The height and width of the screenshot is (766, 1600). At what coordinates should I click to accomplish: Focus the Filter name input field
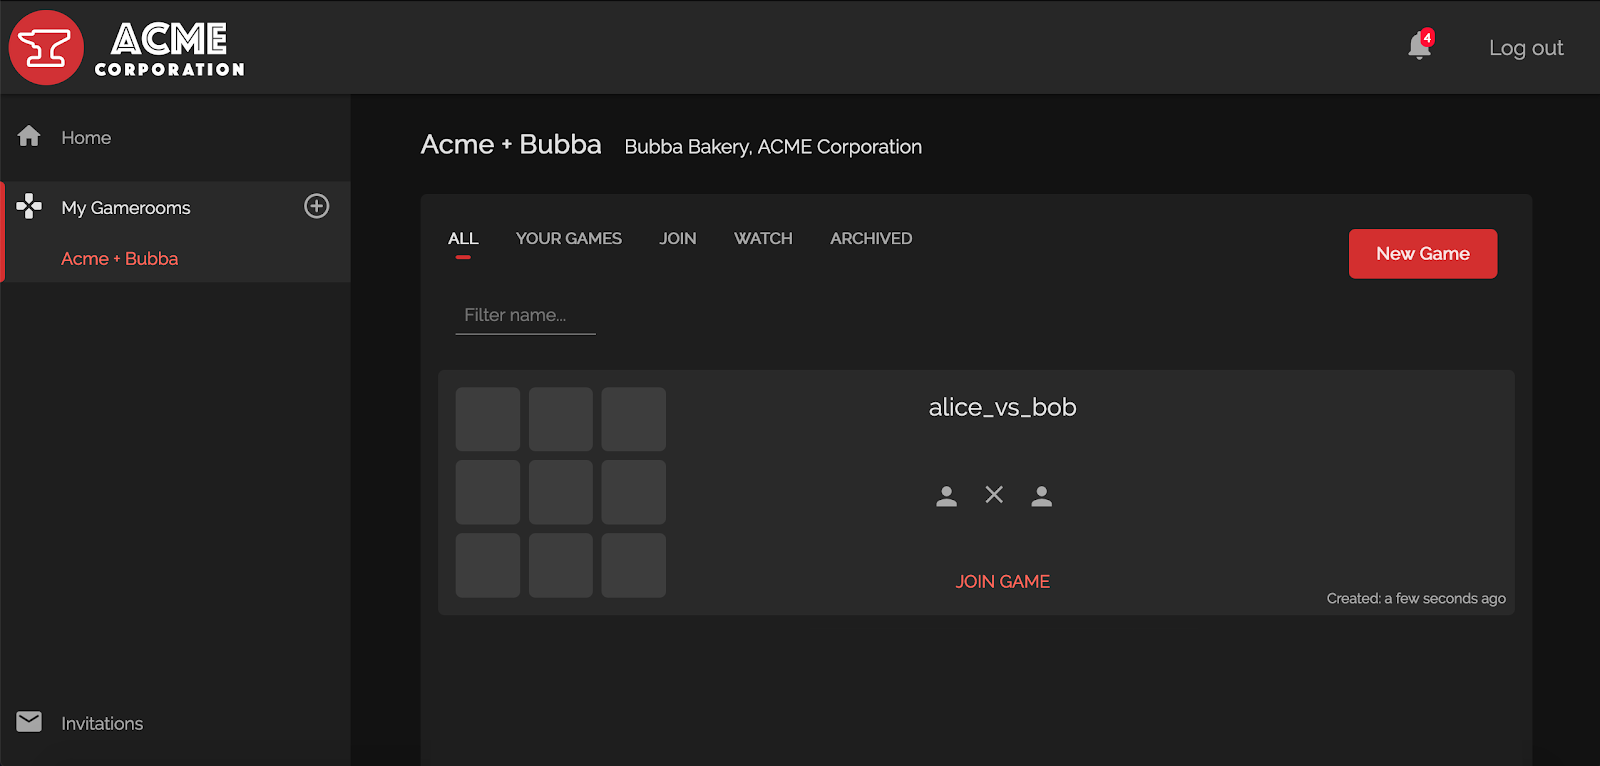click(526, 315)
